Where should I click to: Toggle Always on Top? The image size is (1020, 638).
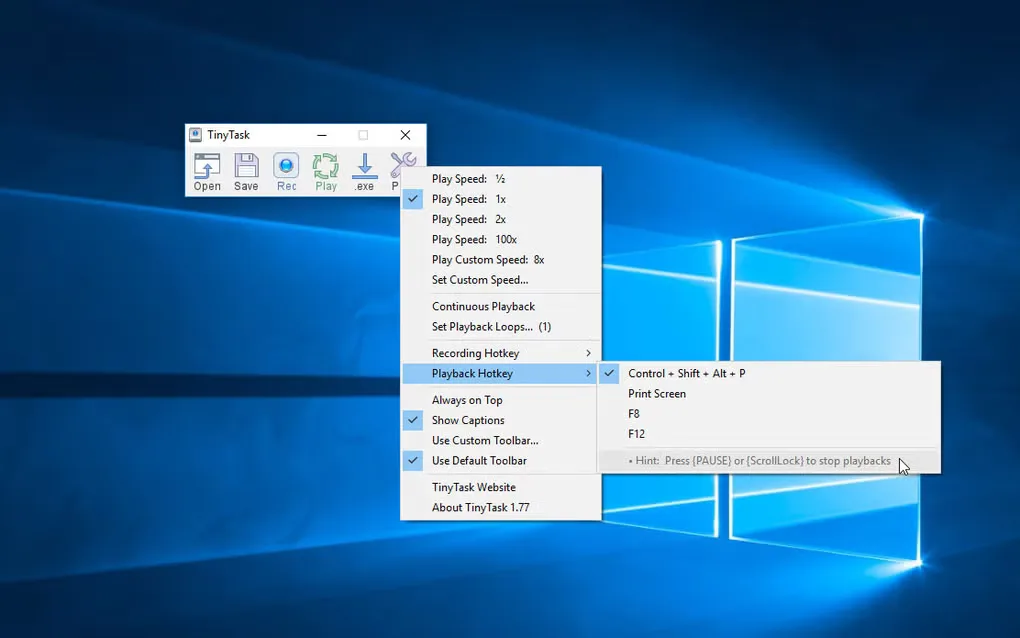click(x=500, y=400)
